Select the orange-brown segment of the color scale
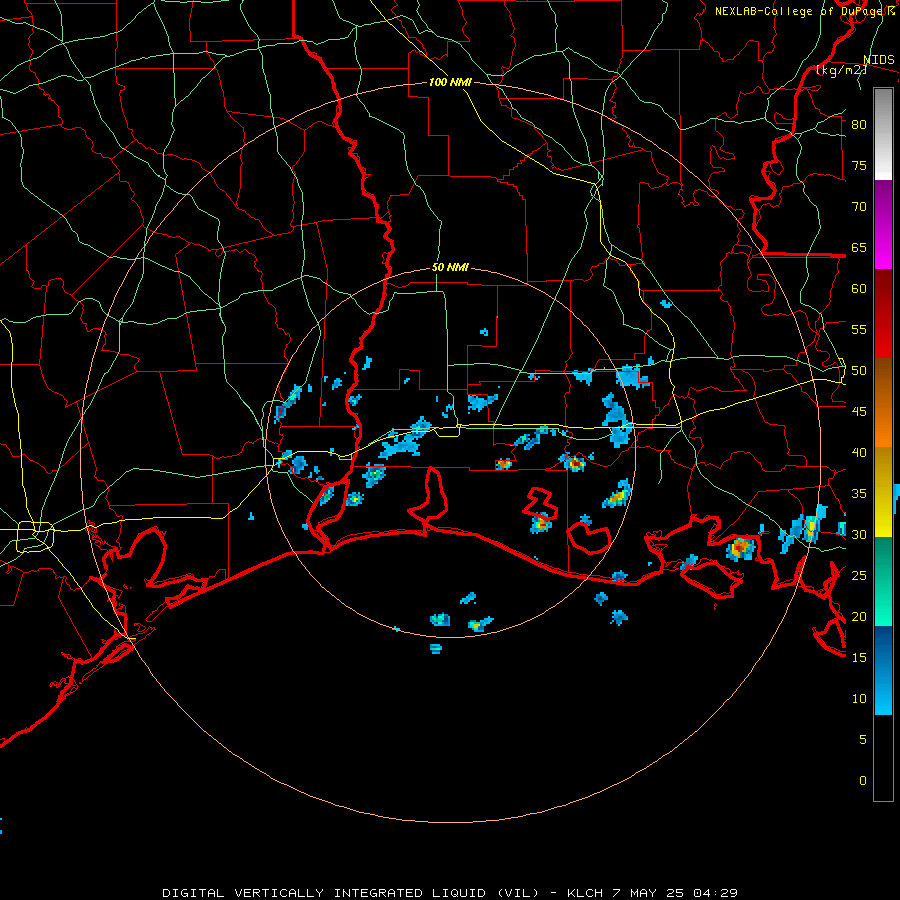Image resolution: width=900 pixels, height=900 pixels. (883, 403)
